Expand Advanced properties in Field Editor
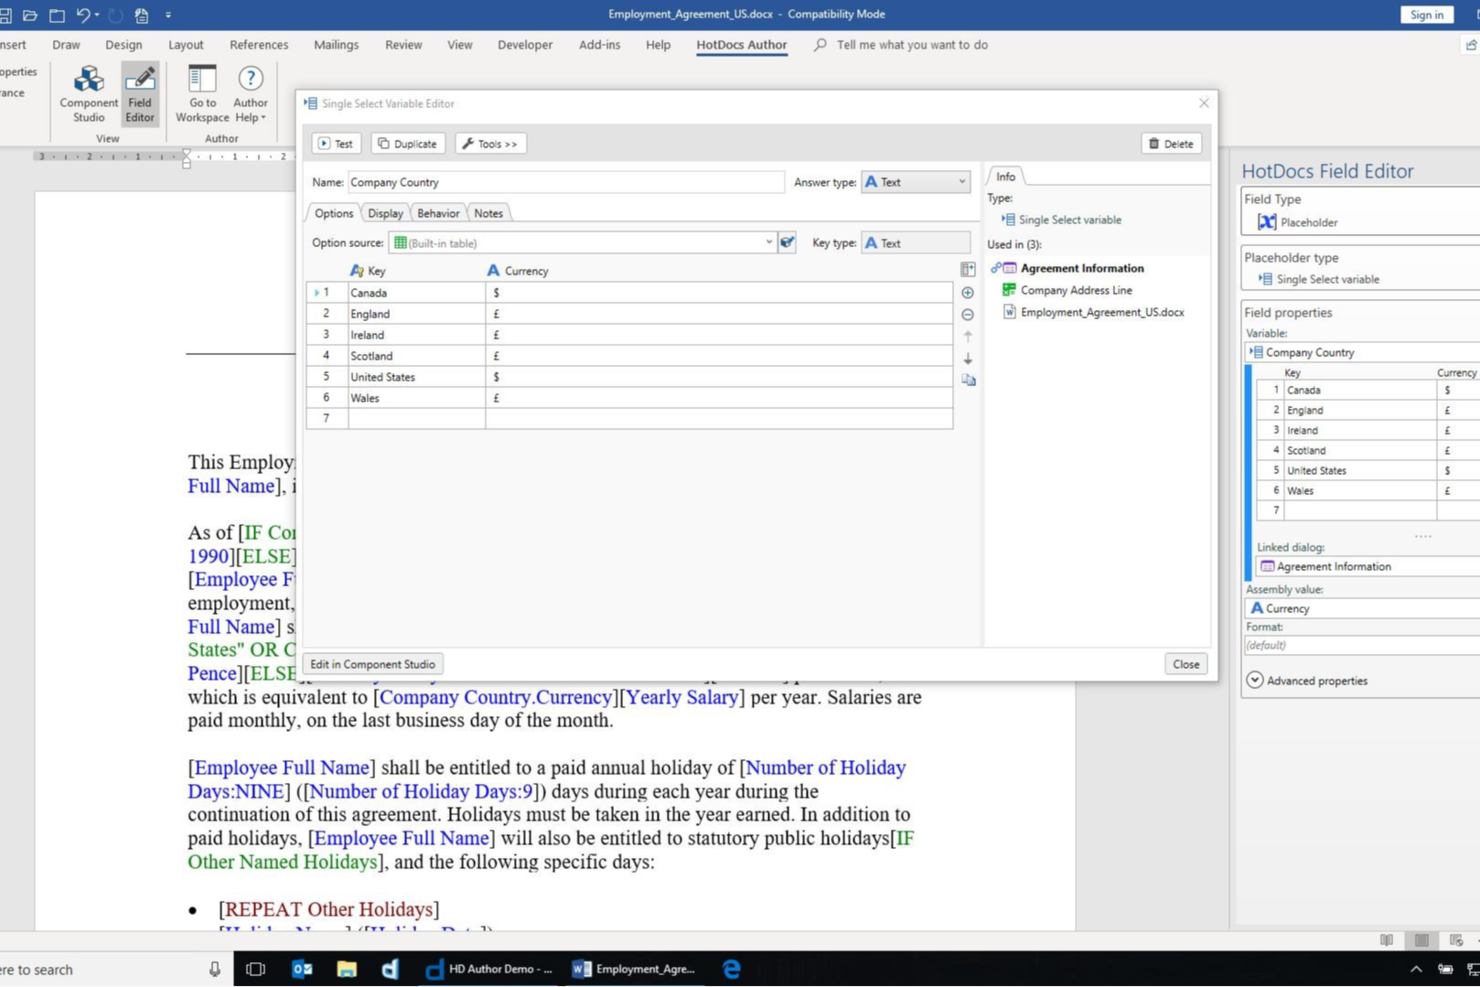The image size is (1480, 987). (x=1255, y=680)
